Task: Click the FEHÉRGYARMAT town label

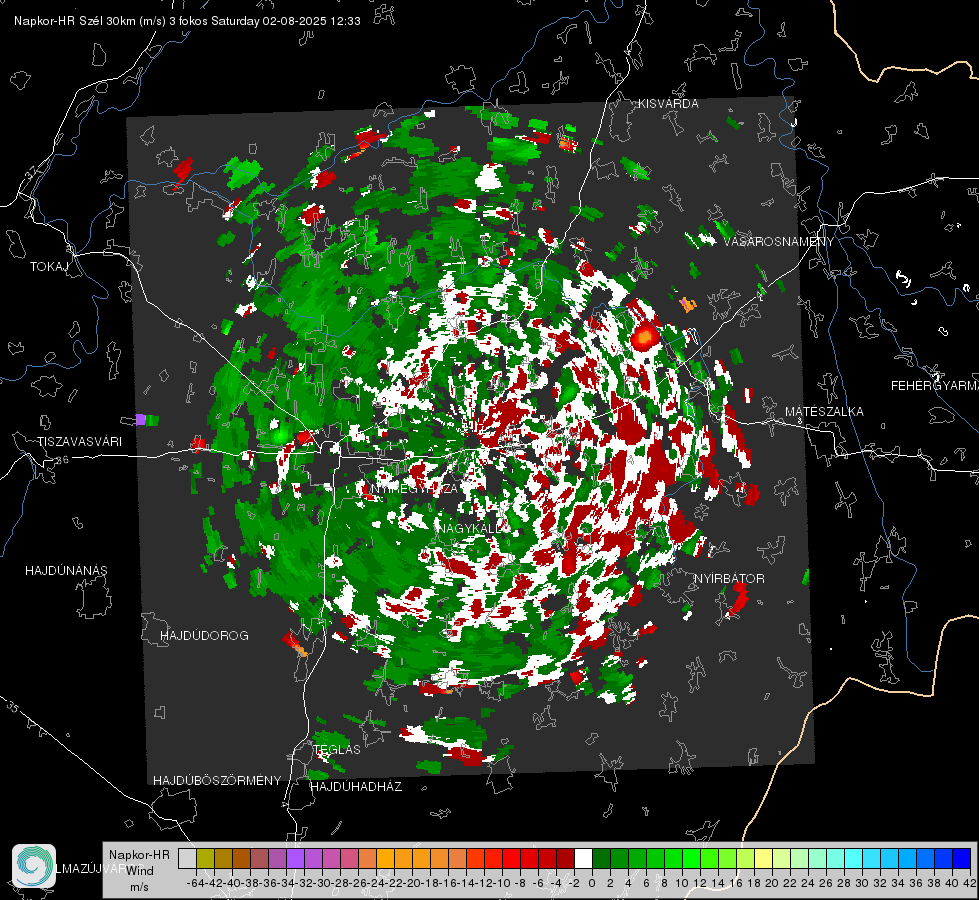Action: pos(935,385)
